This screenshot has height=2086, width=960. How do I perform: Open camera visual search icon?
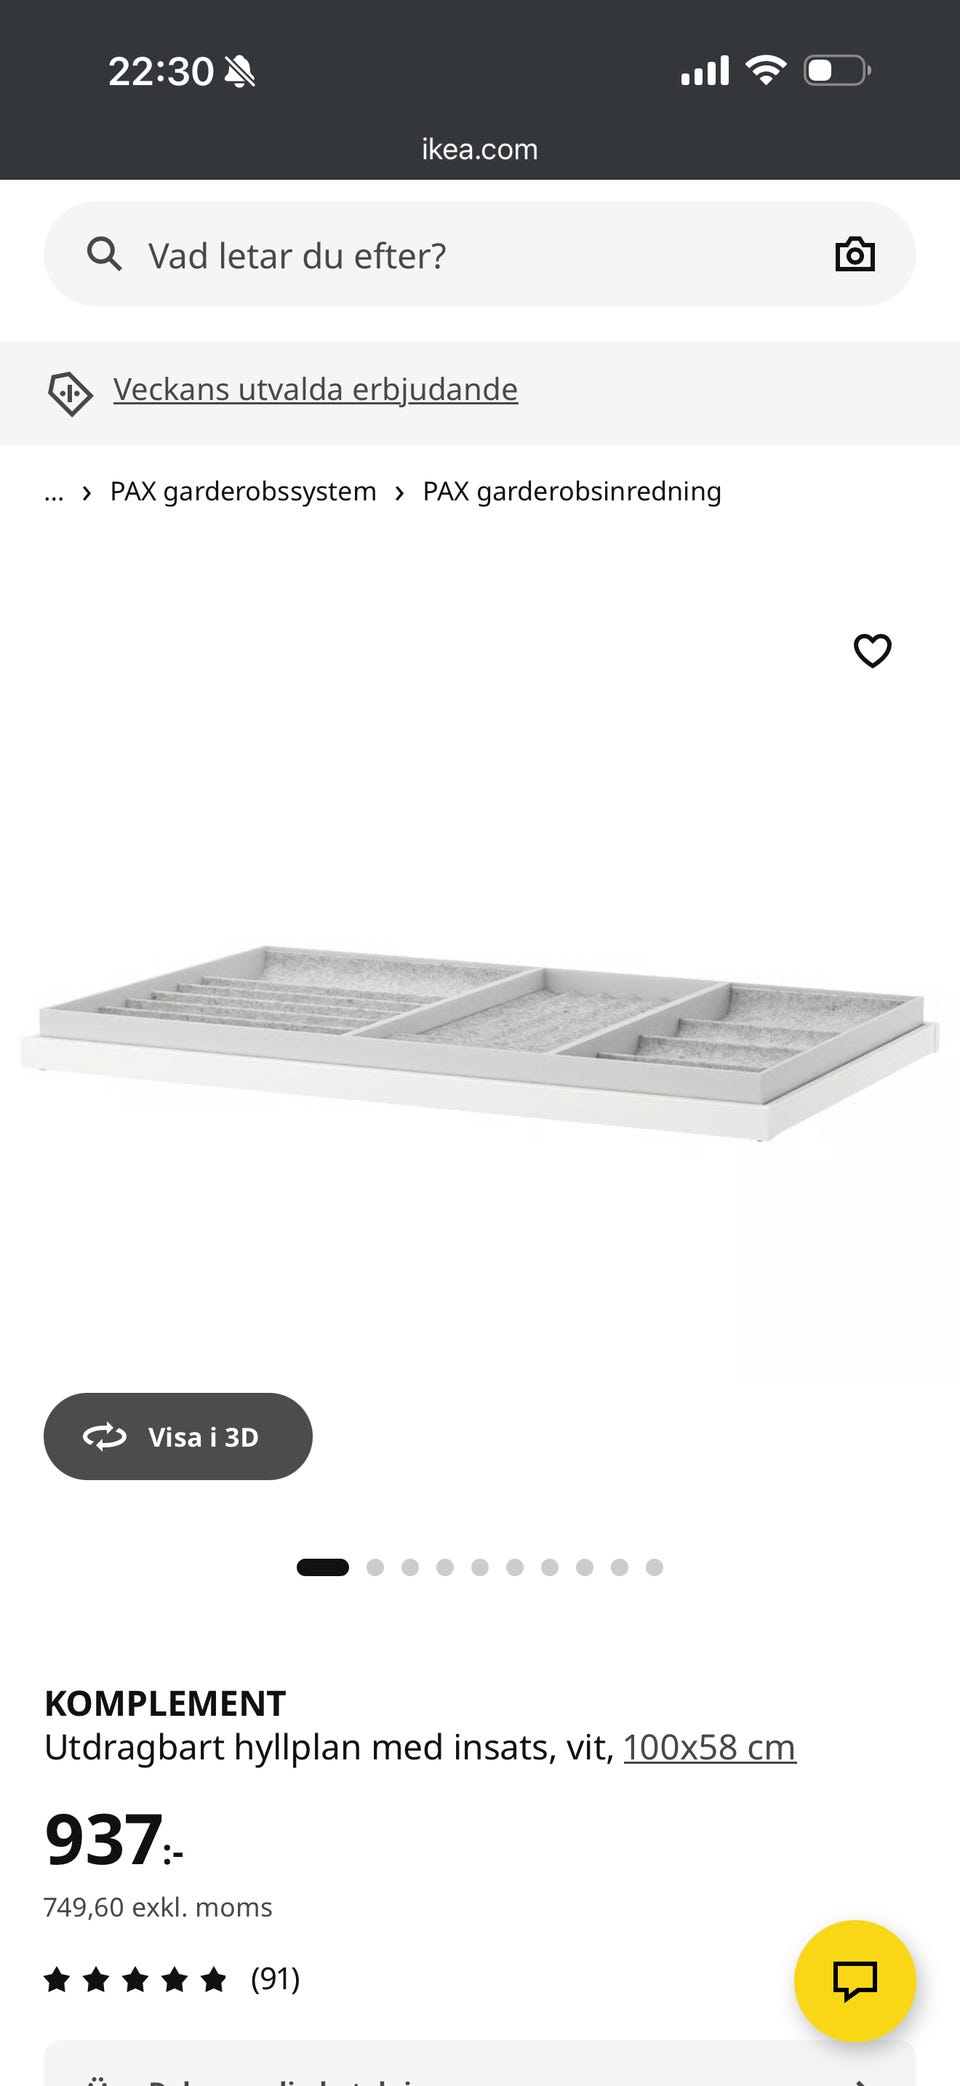[855, 254]
